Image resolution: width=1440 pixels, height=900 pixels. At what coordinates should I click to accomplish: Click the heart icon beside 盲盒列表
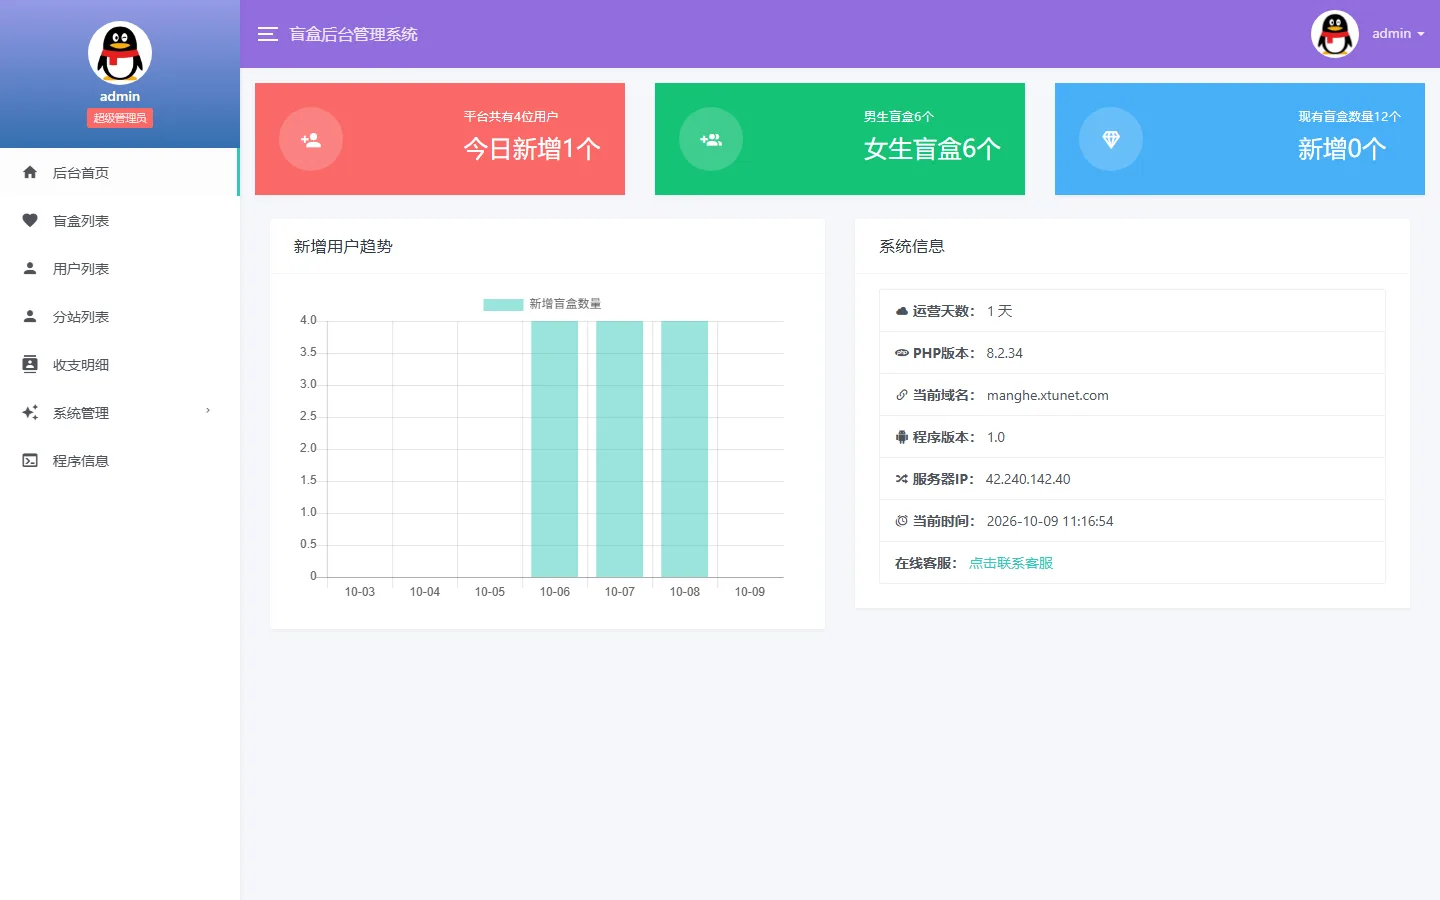tap(30, 220)
